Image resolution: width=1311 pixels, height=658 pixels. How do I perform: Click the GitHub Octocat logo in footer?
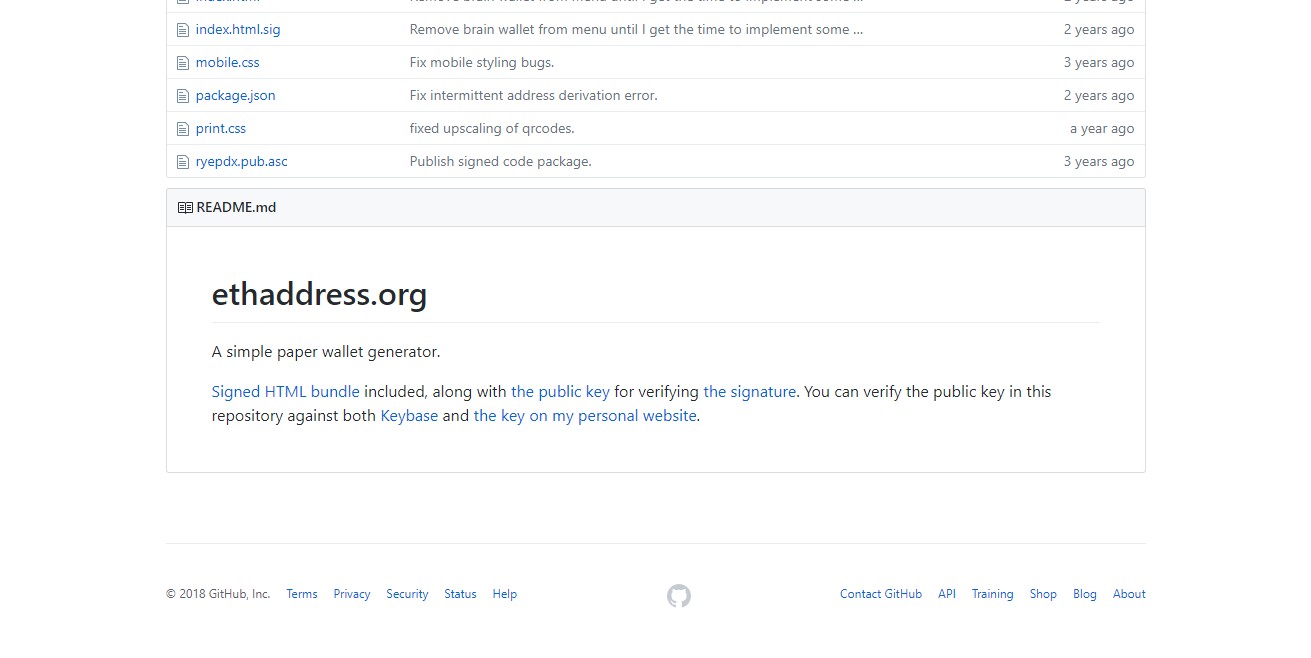click(x=678, y=596)
